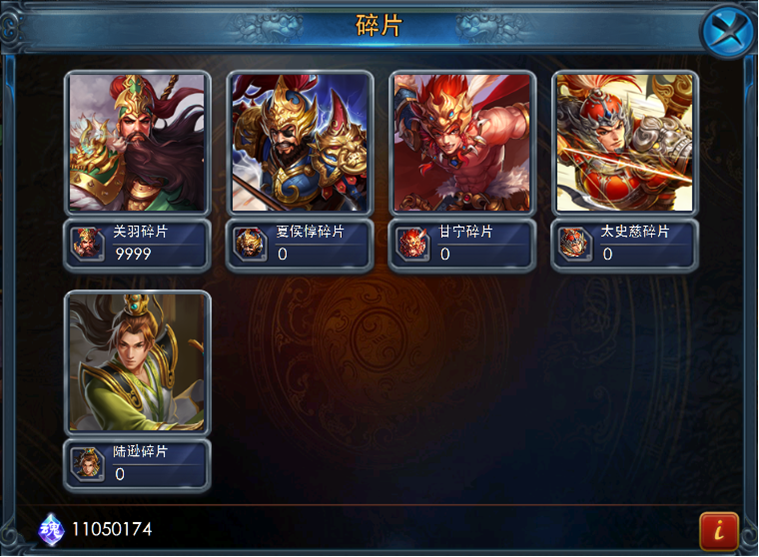Click the 夏侯惇碎片 label

tap(310, 231)
